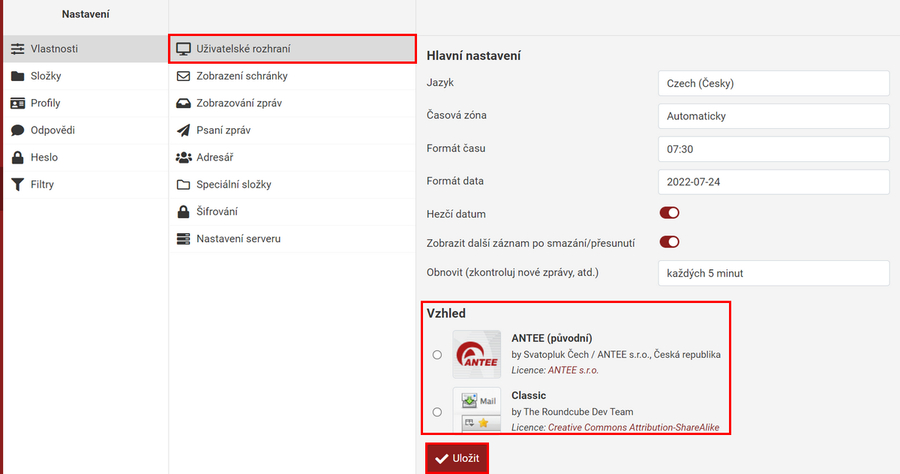Select the ANTEE (původní) skin radio button
900x474 pixels.
point(437,355)
